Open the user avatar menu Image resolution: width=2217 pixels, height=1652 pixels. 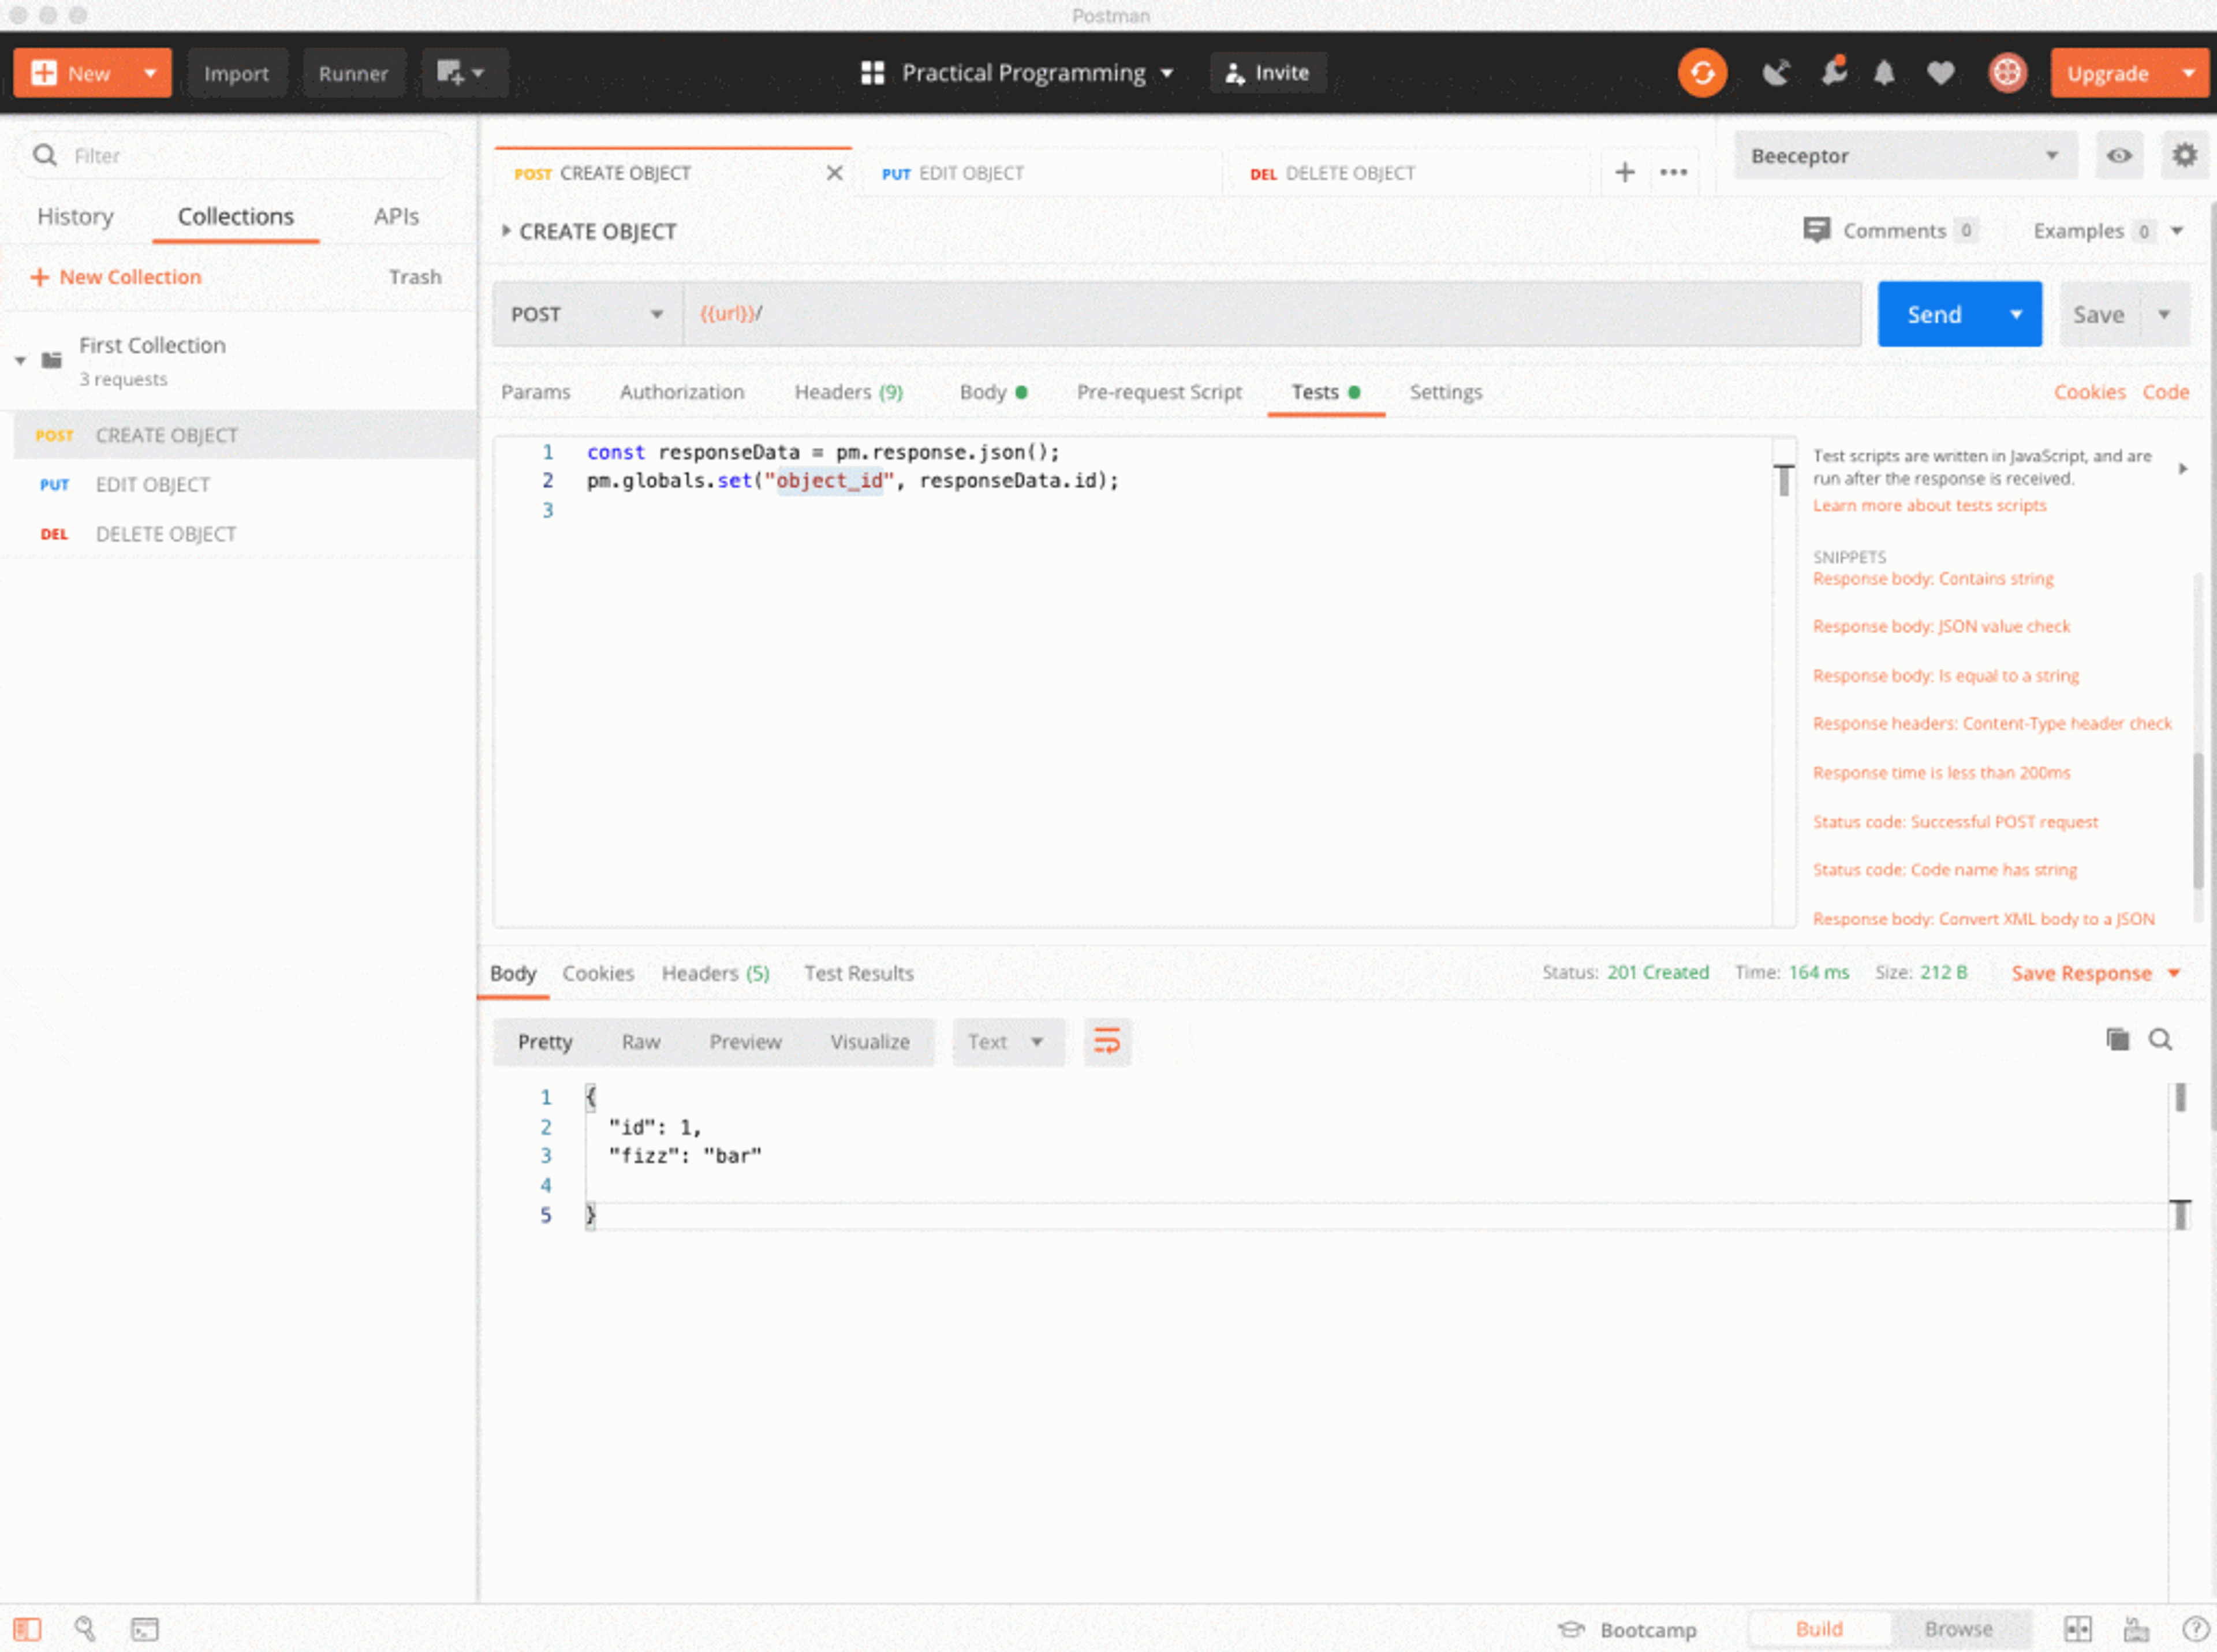2007,72
